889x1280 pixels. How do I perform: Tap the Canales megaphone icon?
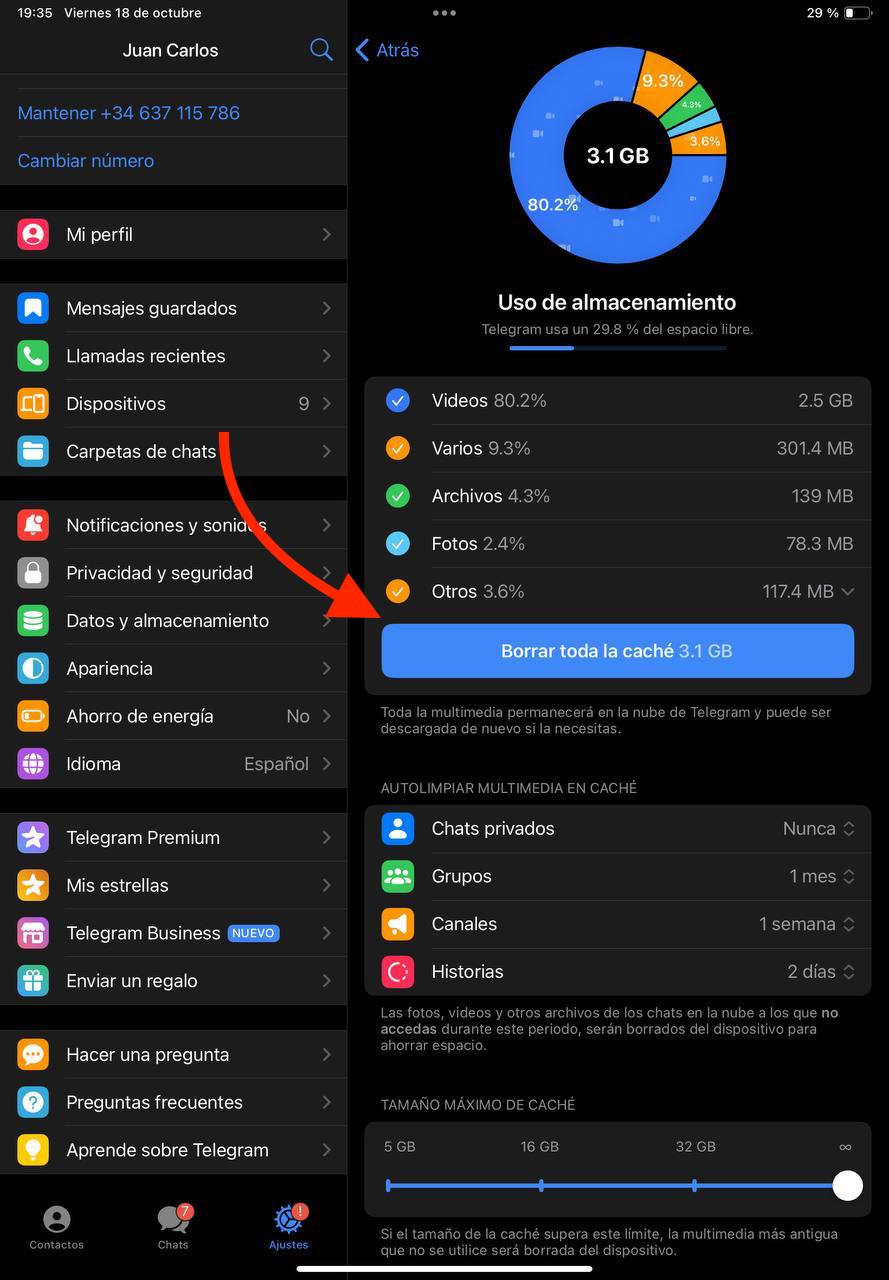[x=398, y=924]
